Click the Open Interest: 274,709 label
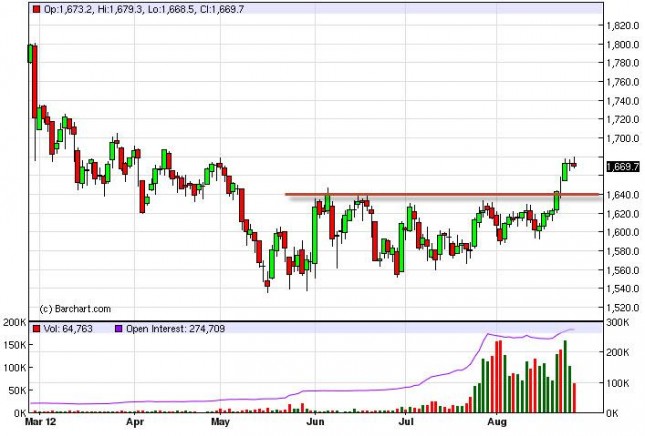The height and width of the screenshot is (436, 645). [175, 329]
